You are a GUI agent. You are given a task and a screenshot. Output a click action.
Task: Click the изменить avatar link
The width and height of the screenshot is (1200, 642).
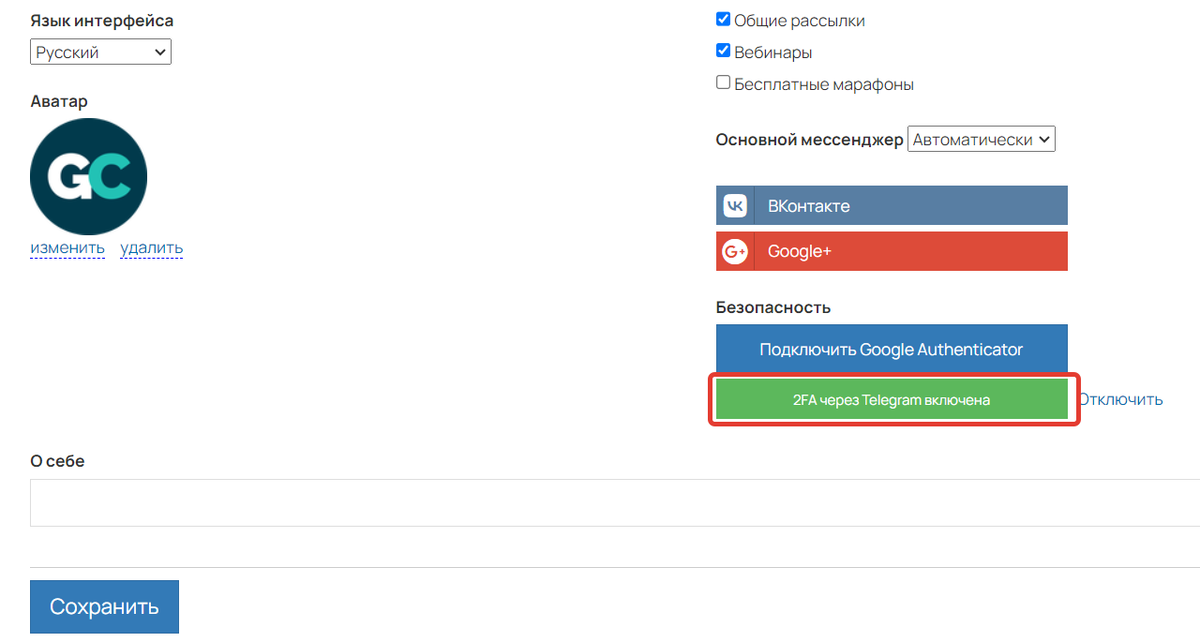coord(67,248)
